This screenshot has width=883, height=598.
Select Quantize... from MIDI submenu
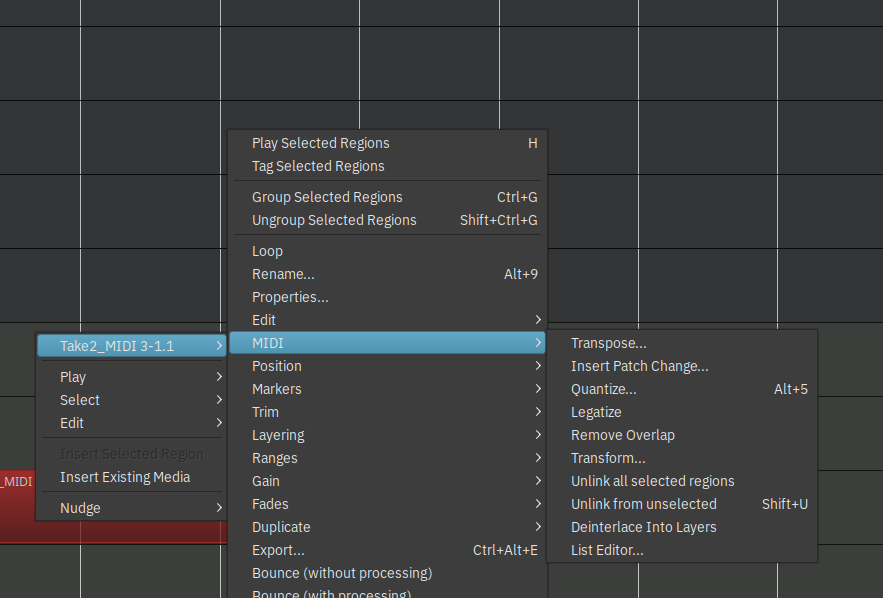[x=603, y=389]
